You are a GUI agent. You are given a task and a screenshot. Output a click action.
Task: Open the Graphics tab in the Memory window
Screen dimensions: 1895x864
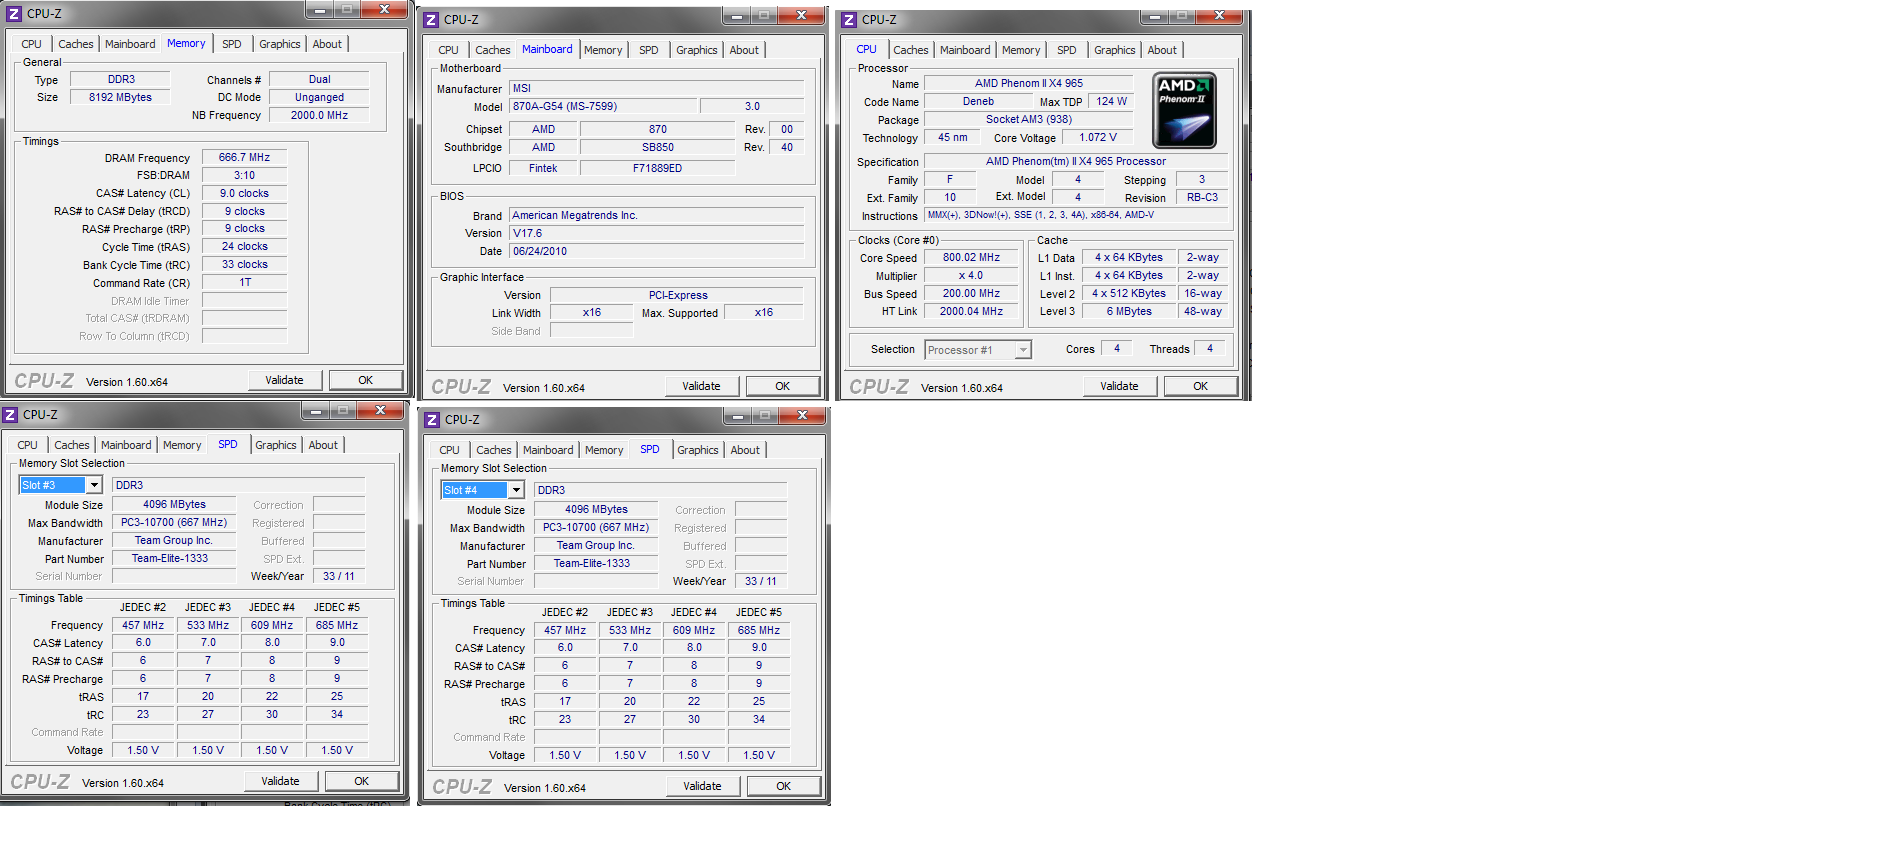tap(280, 44)
